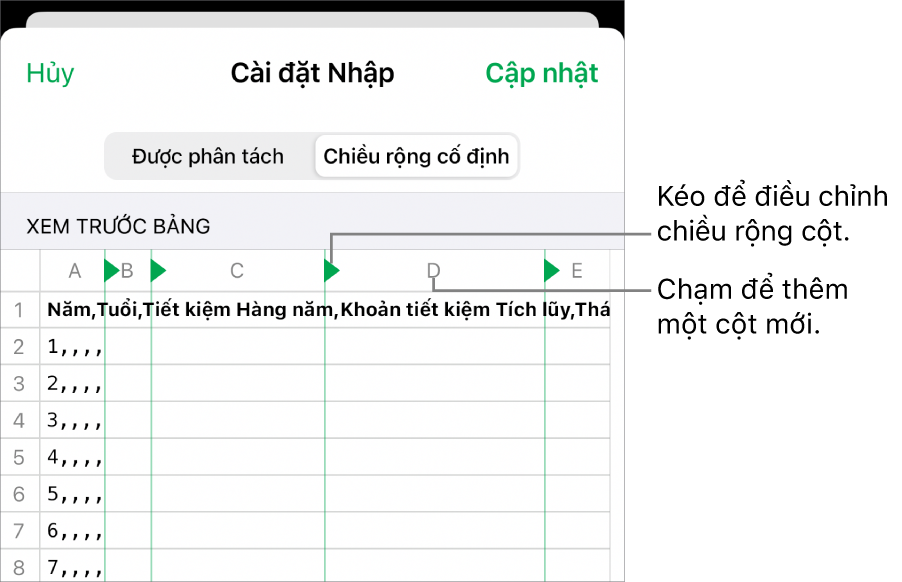This screenshot has height=582, width=902.
Task: Tap column header B
Action: click(127, 270)
